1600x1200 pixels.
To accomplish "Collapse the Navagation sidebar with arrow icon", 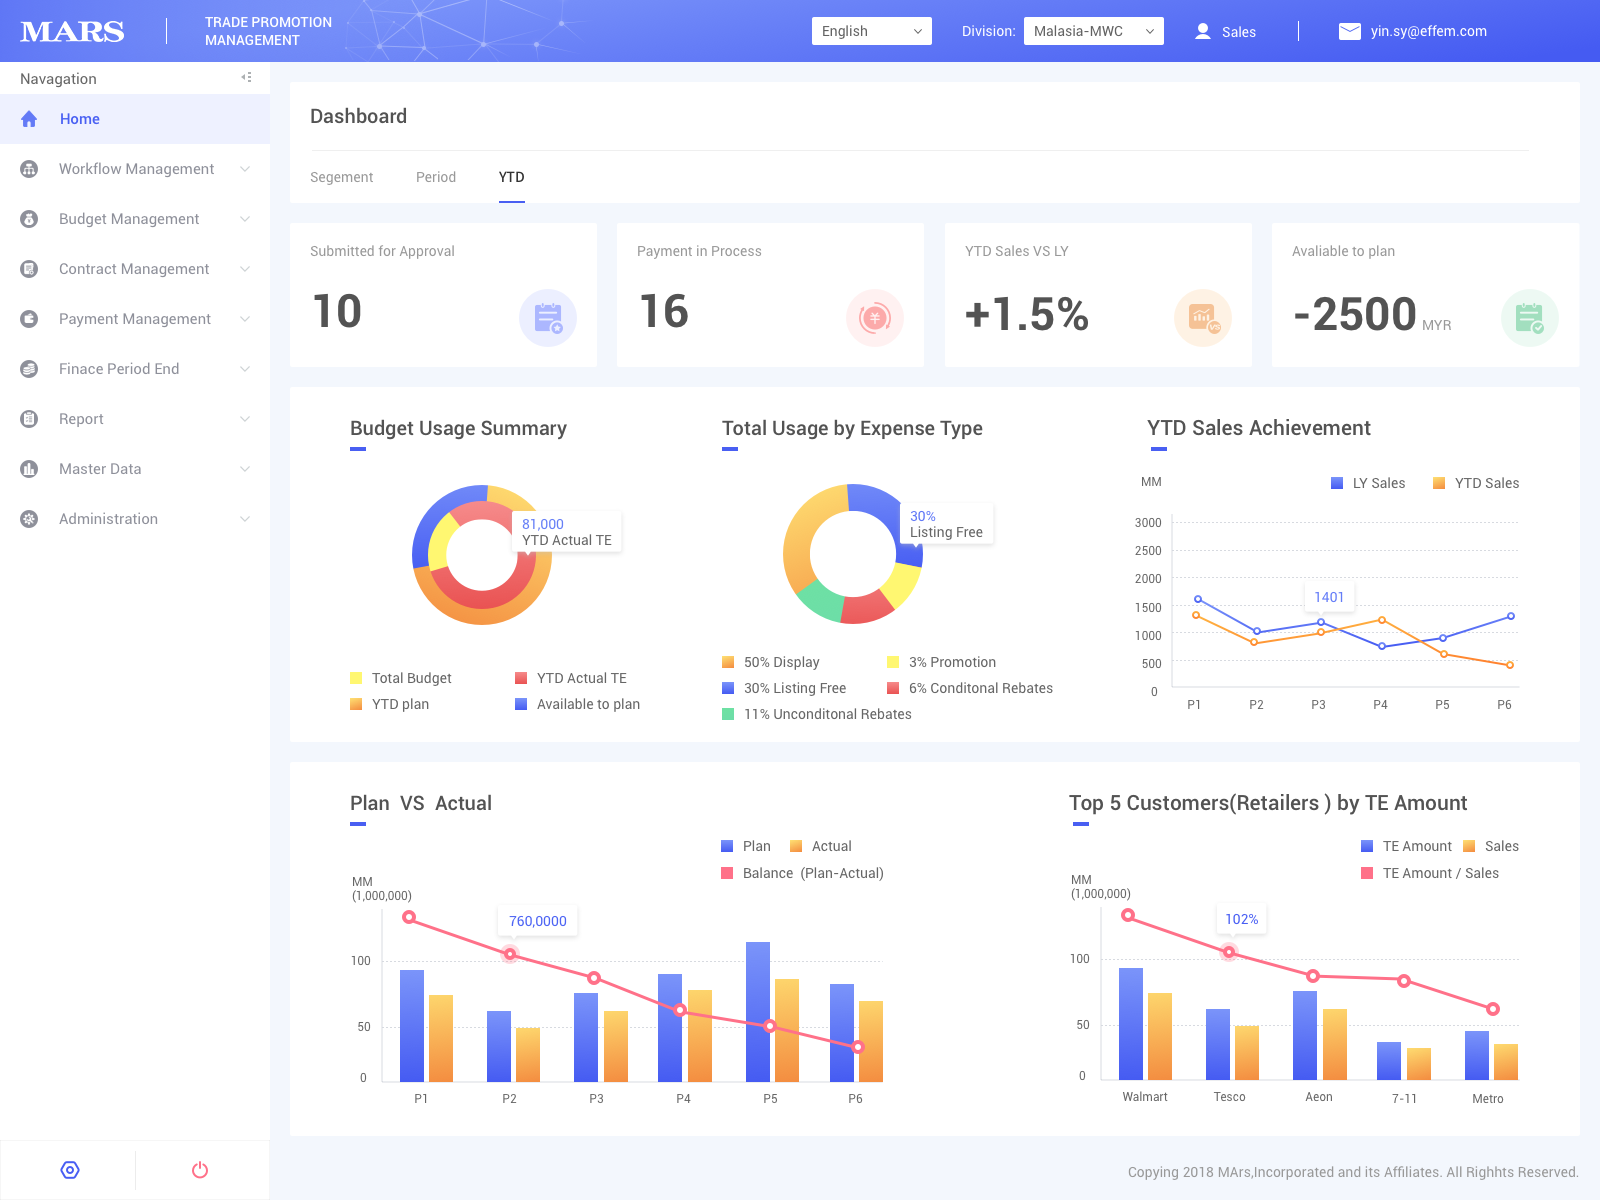I will coord(246,77).
